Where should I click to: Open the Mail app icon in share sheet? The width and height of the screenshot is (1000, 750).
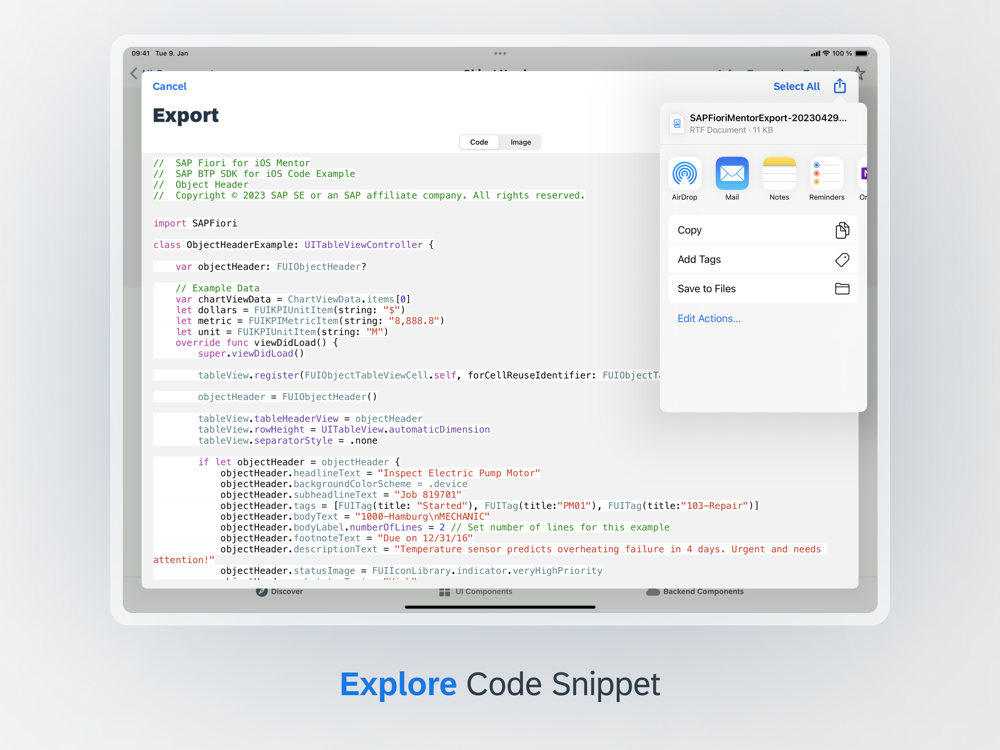click(x=732, y=173)
